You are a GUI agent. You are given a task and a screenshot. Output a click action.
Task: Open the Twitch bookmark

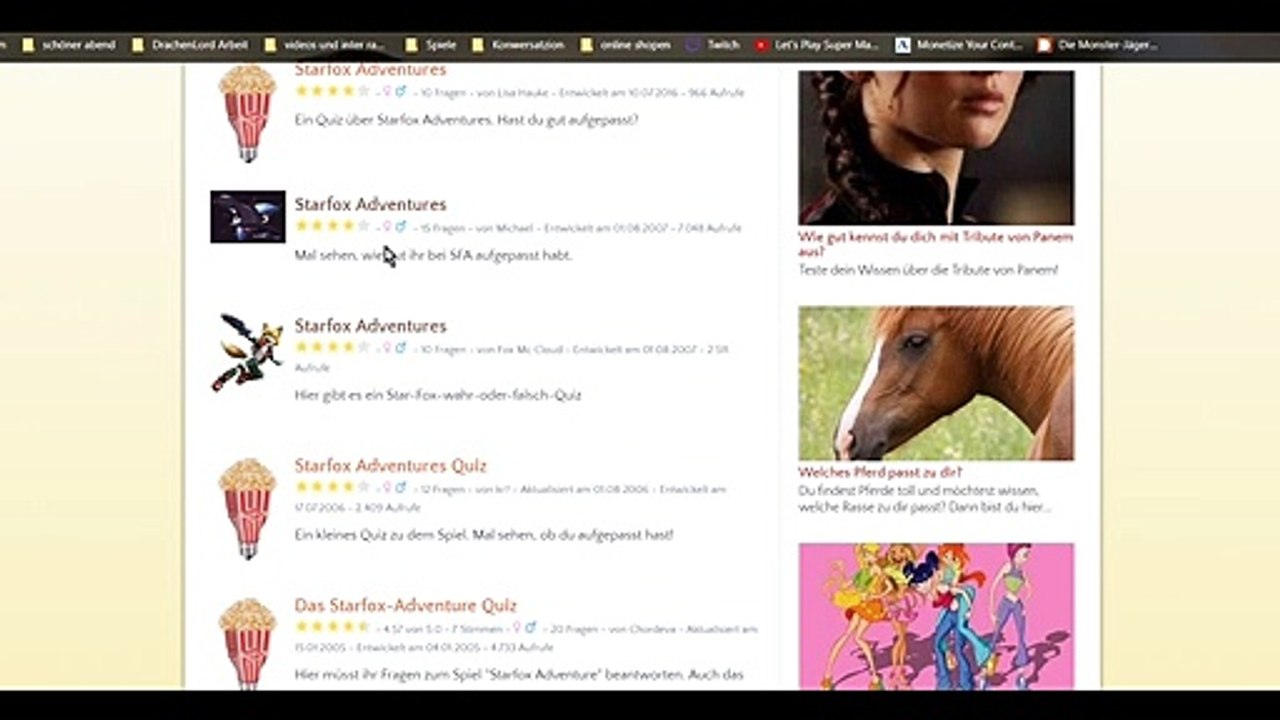713,45
